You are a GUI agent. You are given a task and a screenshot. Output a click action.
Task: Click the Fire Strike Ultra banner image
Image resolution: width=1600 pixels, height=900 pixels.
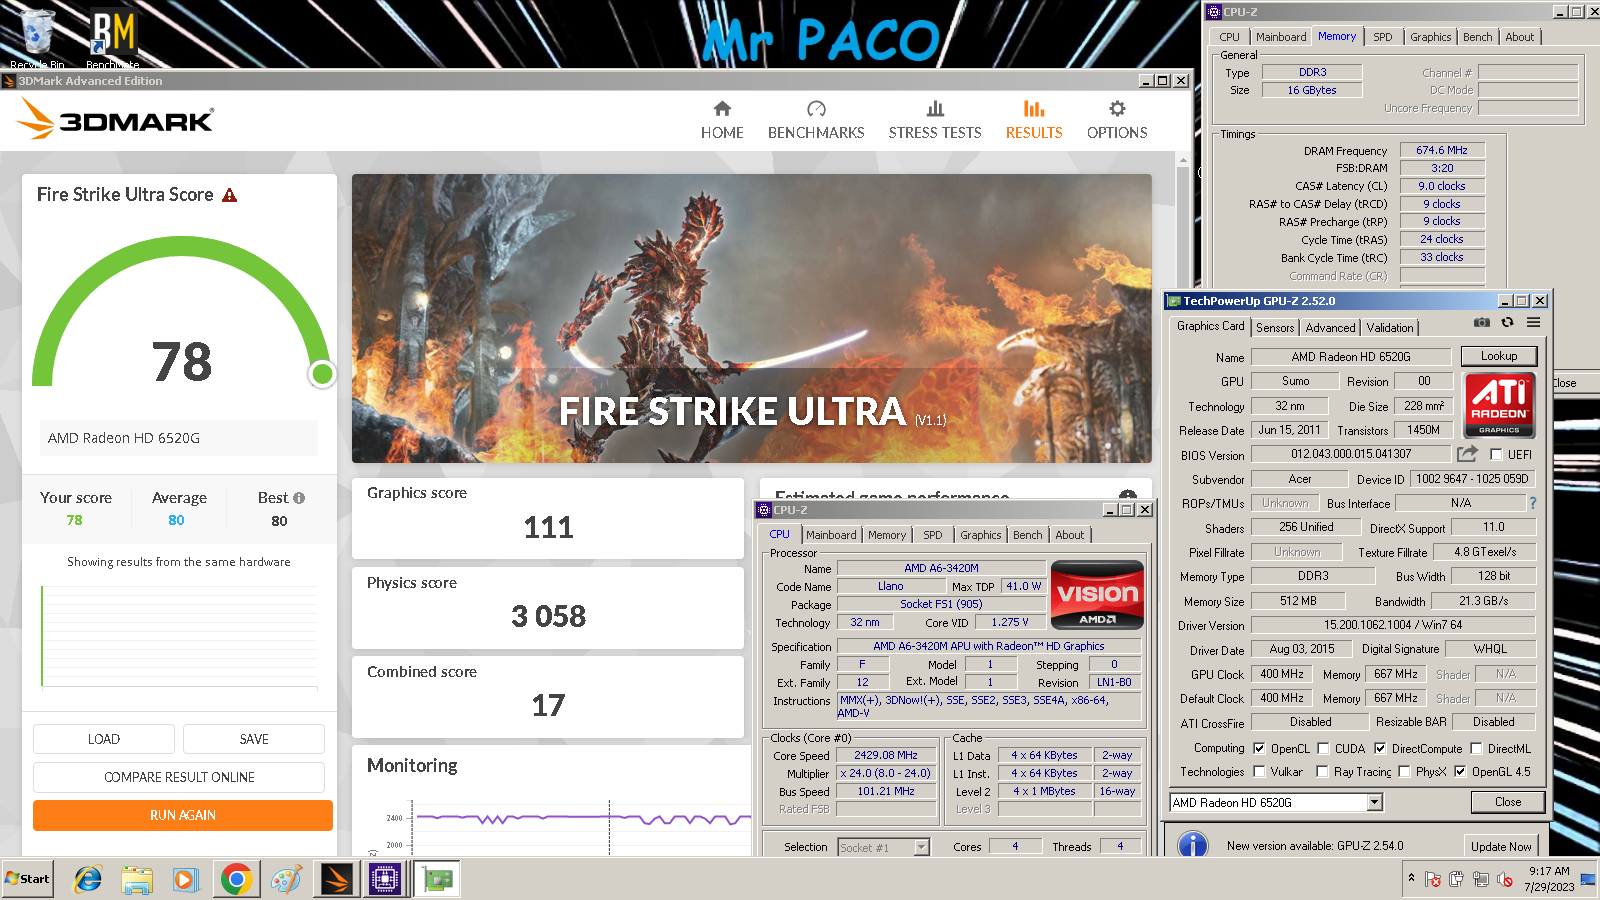752,318
